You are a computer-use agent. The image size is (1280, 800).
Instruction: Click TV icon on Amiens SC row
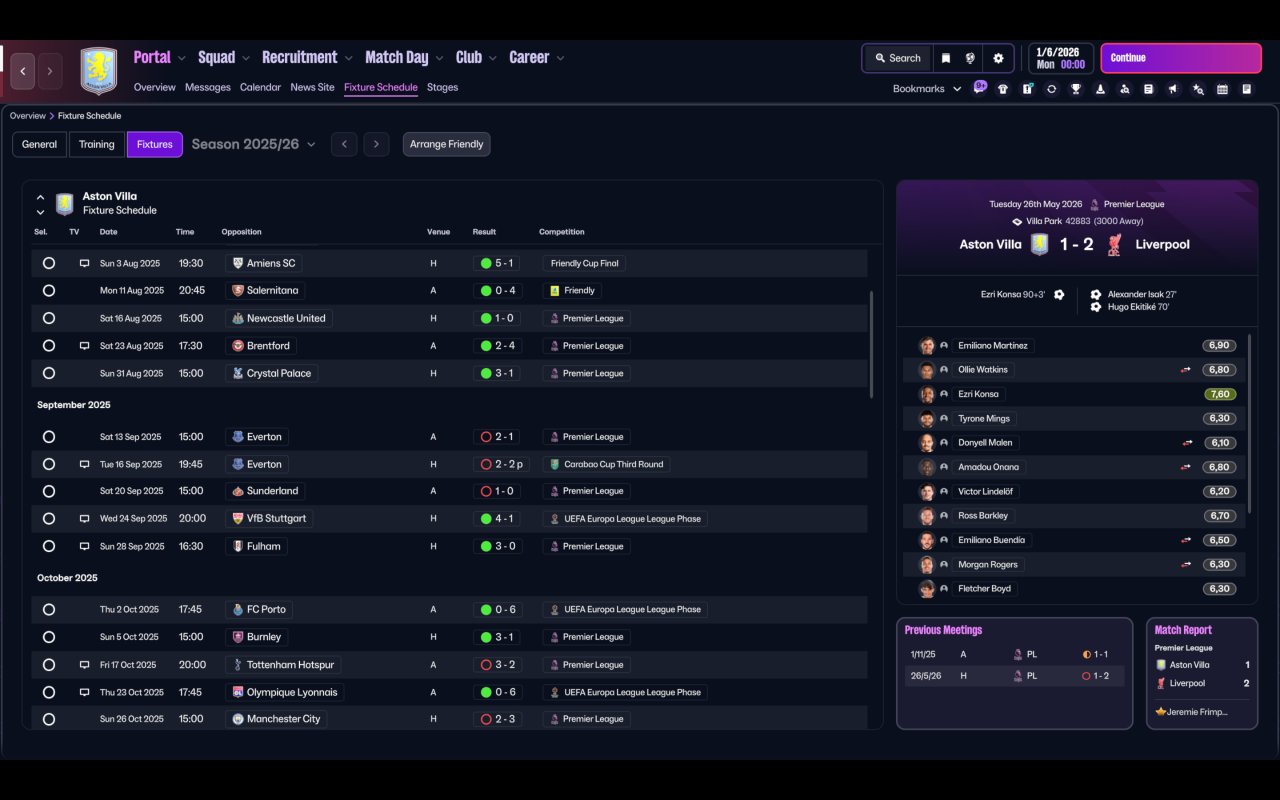pos(85,263)
